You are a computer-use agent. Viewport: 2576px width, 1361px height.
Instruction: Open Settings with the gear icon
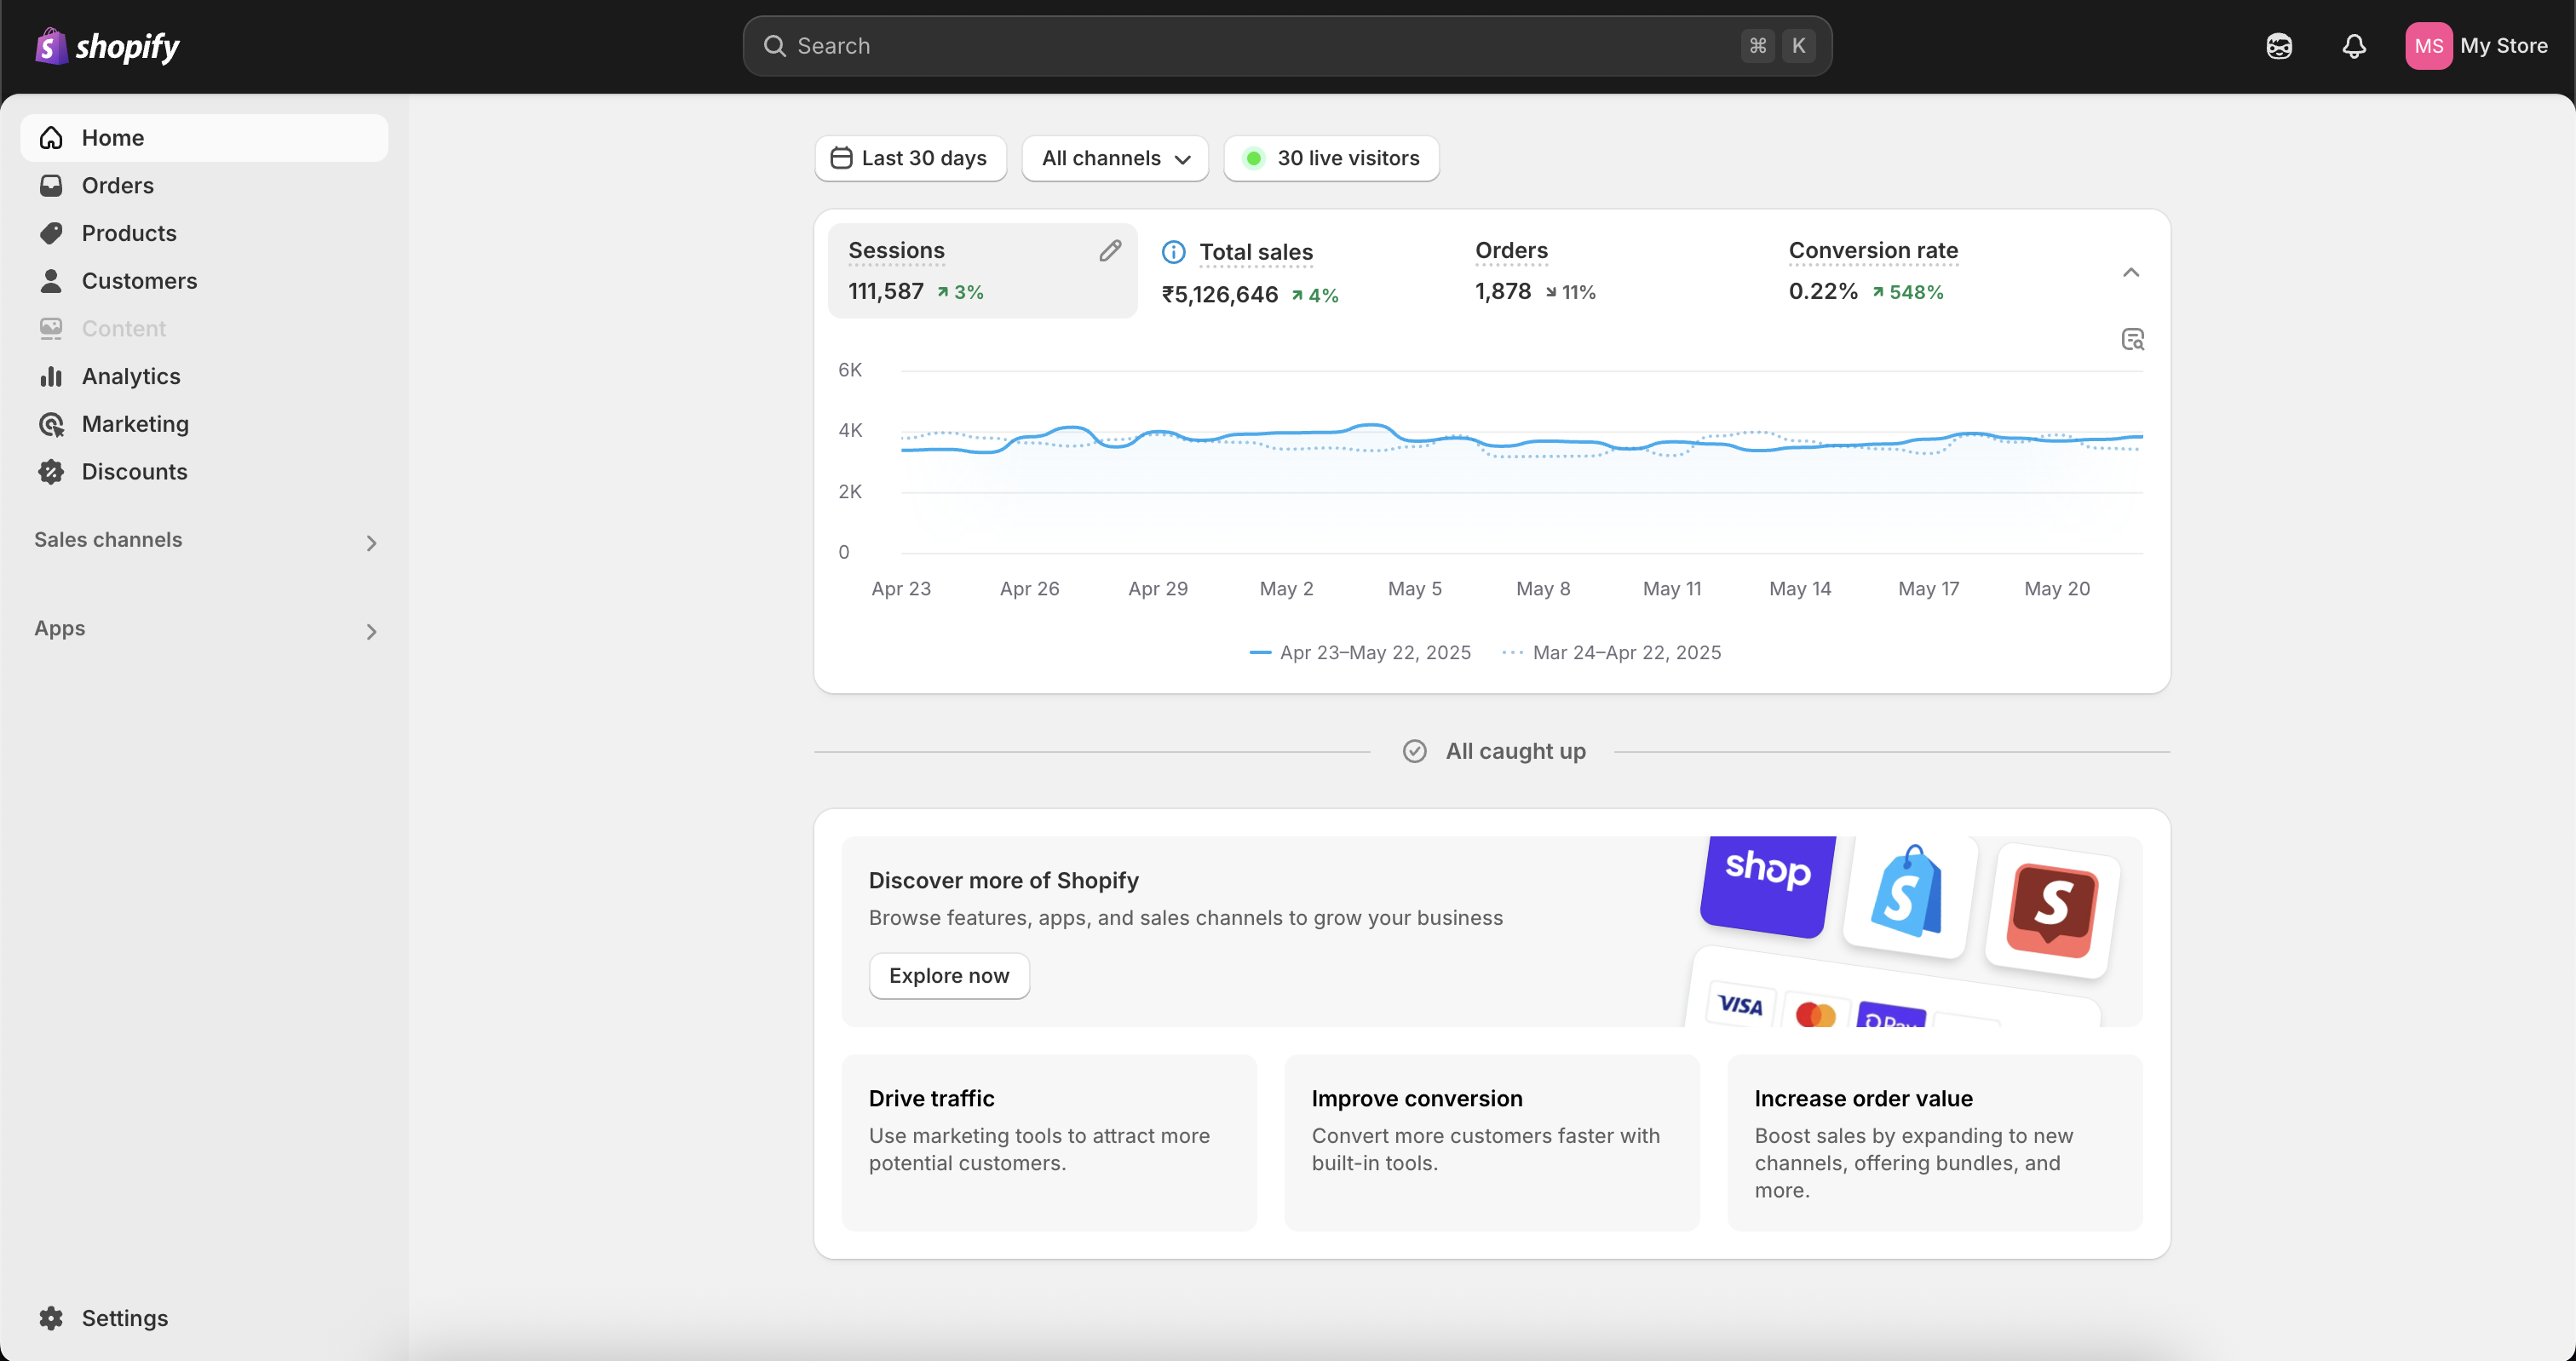click(52, 1317)
